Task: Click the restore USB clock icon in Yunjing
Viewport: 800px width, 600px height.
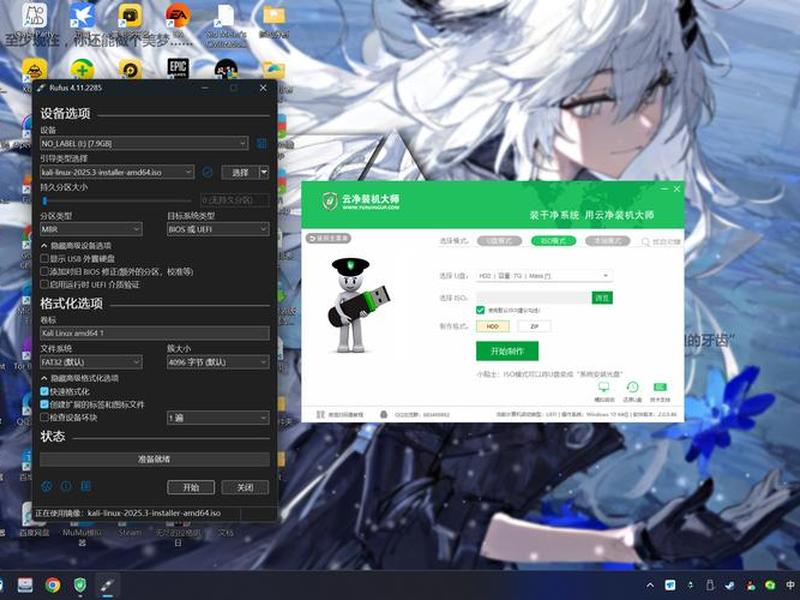Action: (x=632, y=387)
